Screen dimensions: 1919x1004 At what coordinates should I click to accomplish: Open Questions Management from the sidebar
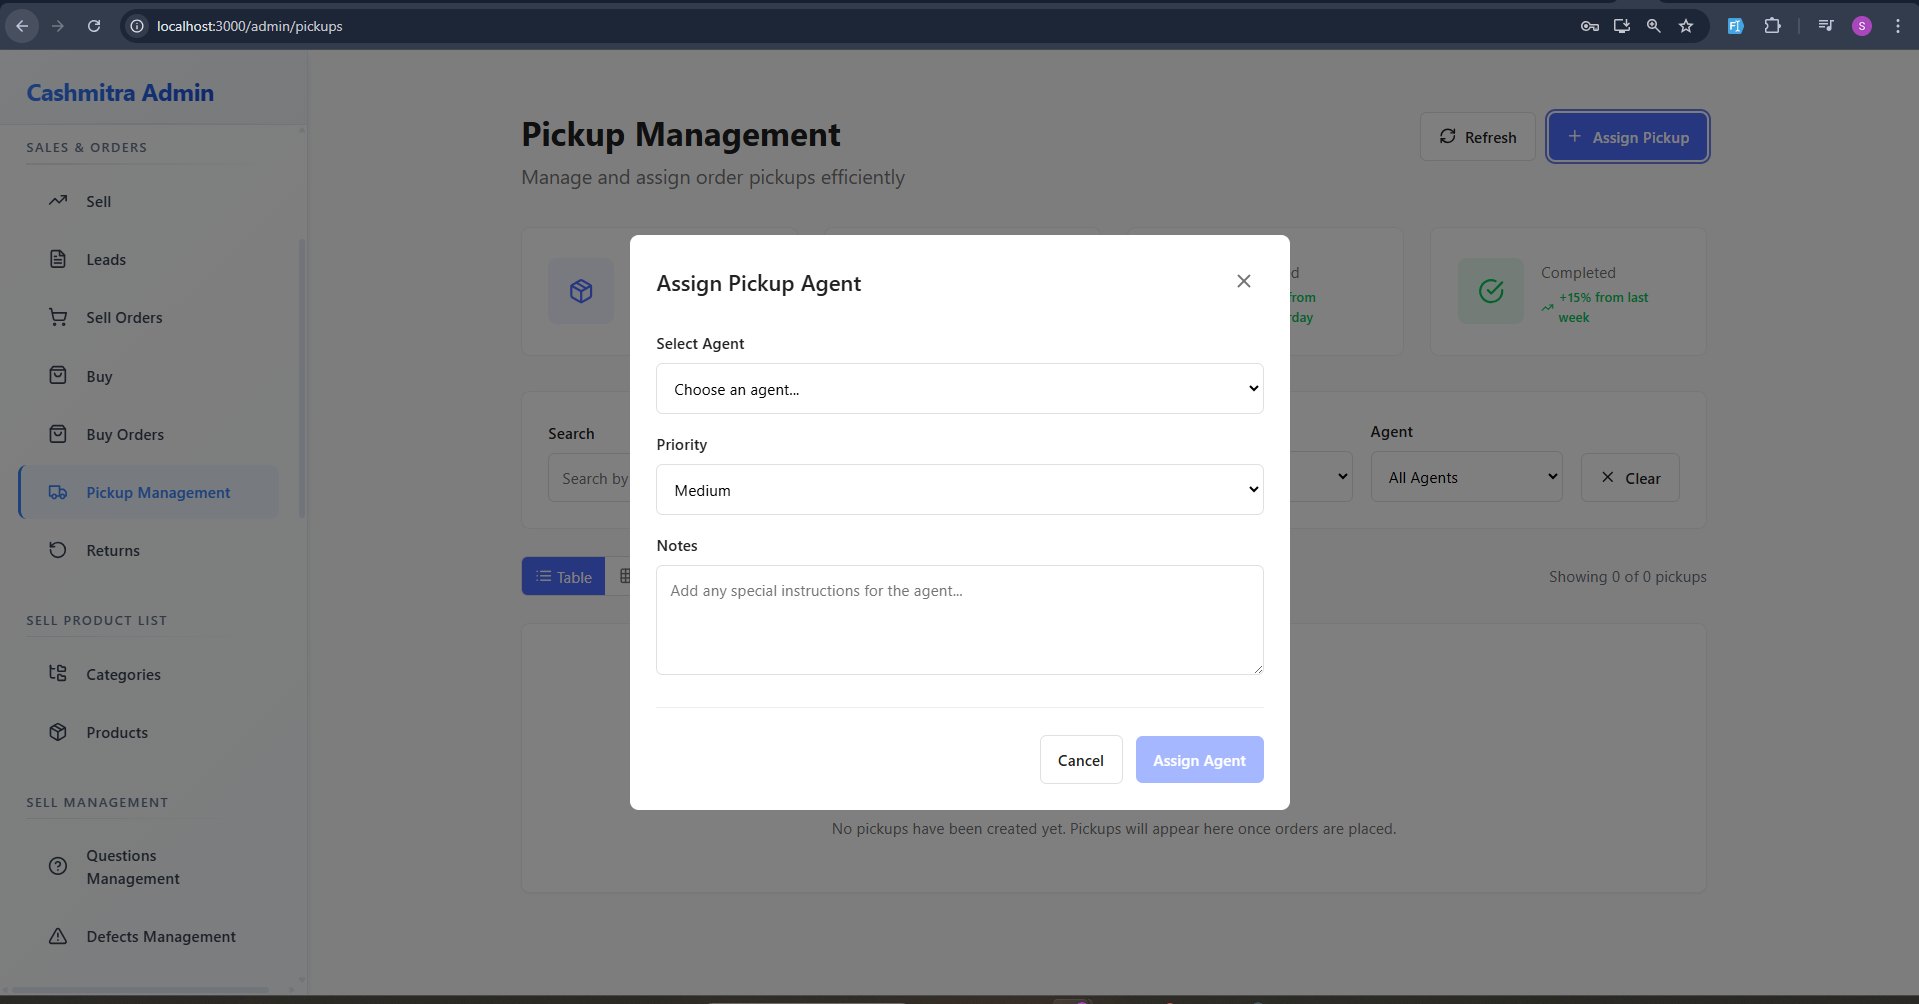[x=133, y=867]
